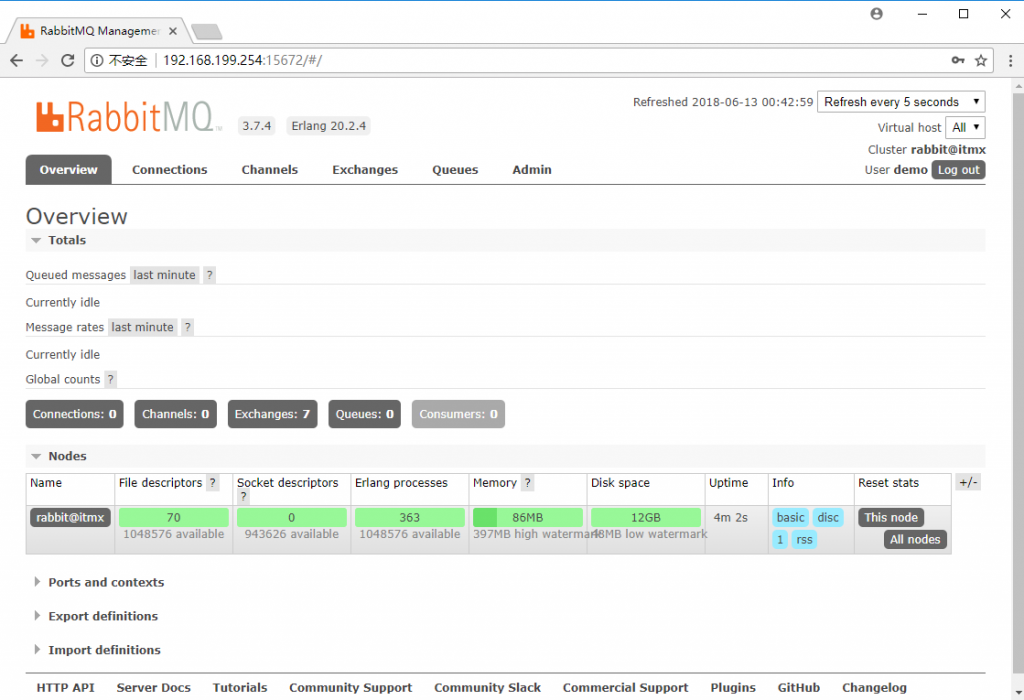Image resolution: width=1024 pixels, height=700 pixels.
Task: Reload the page with the refresh icon
Action: coord(68,60)
